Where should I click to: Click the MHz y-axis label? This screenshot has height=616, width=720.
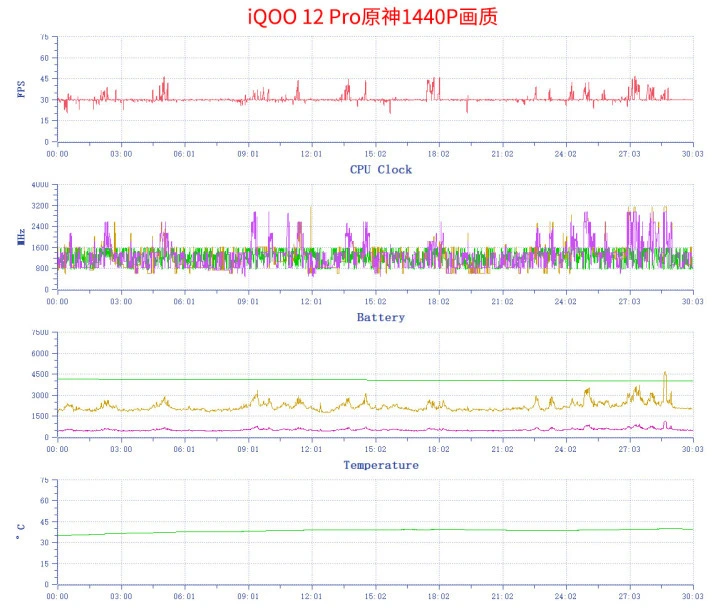click(21, 237)
